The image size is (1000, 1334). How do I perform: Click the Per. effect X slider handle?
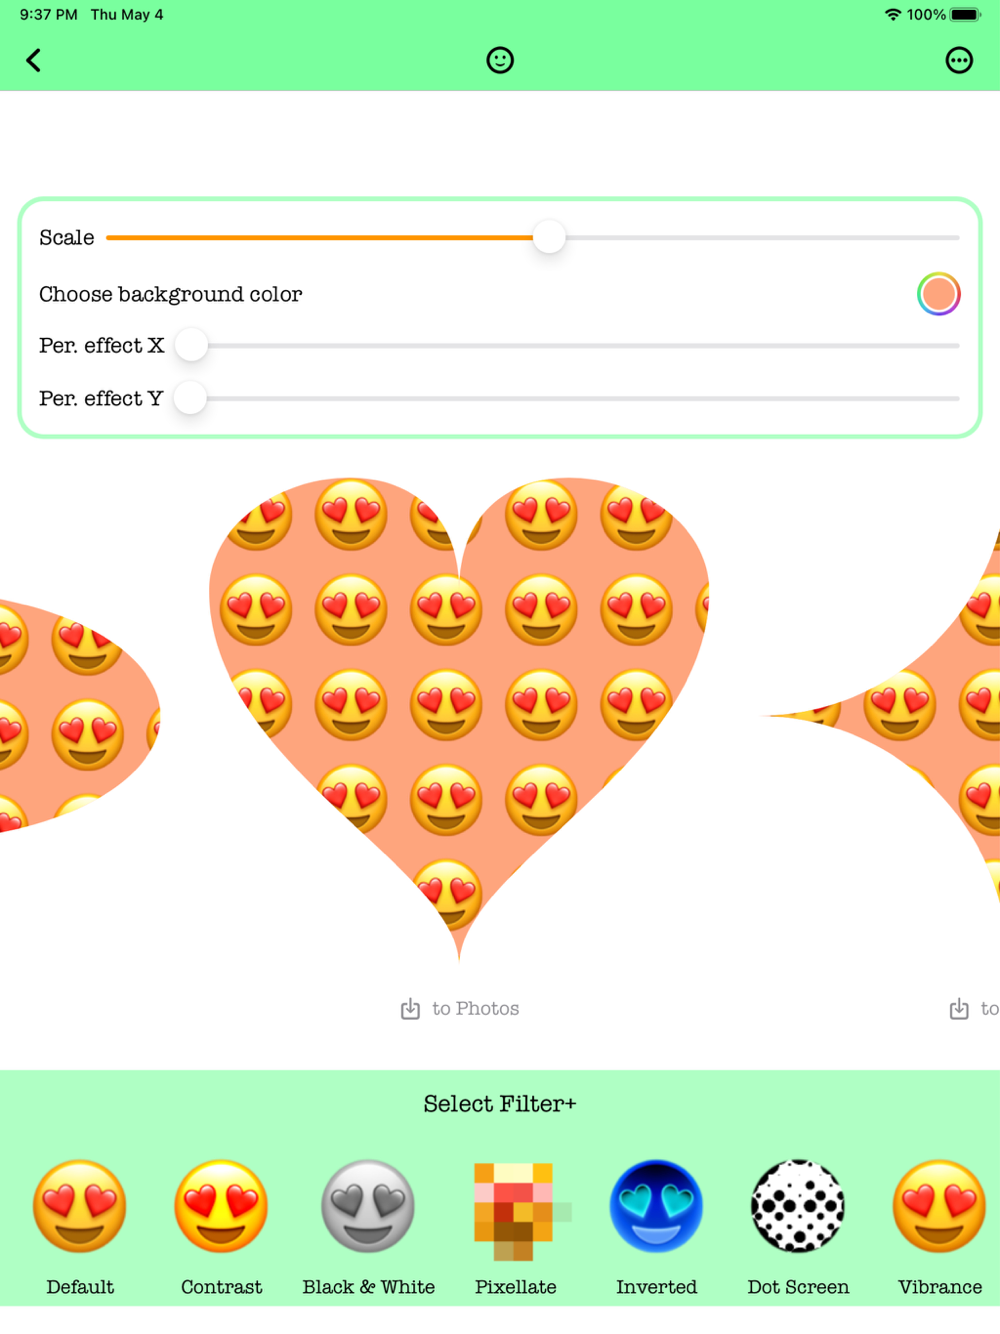(x=191, y=345)
